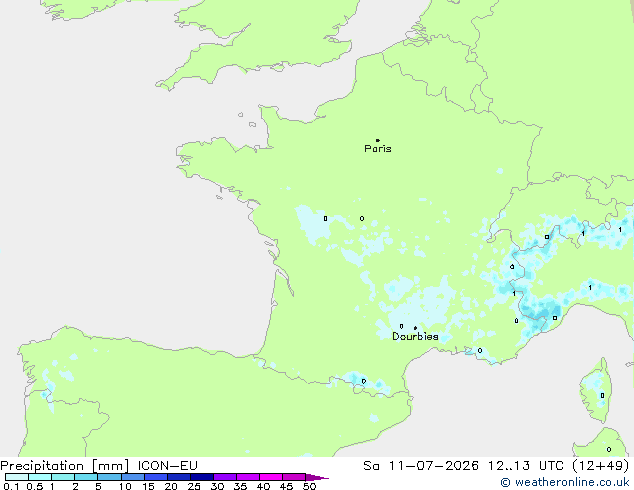Click the legend value 0.1
634x490 pixels.
(x=11, y=486)
